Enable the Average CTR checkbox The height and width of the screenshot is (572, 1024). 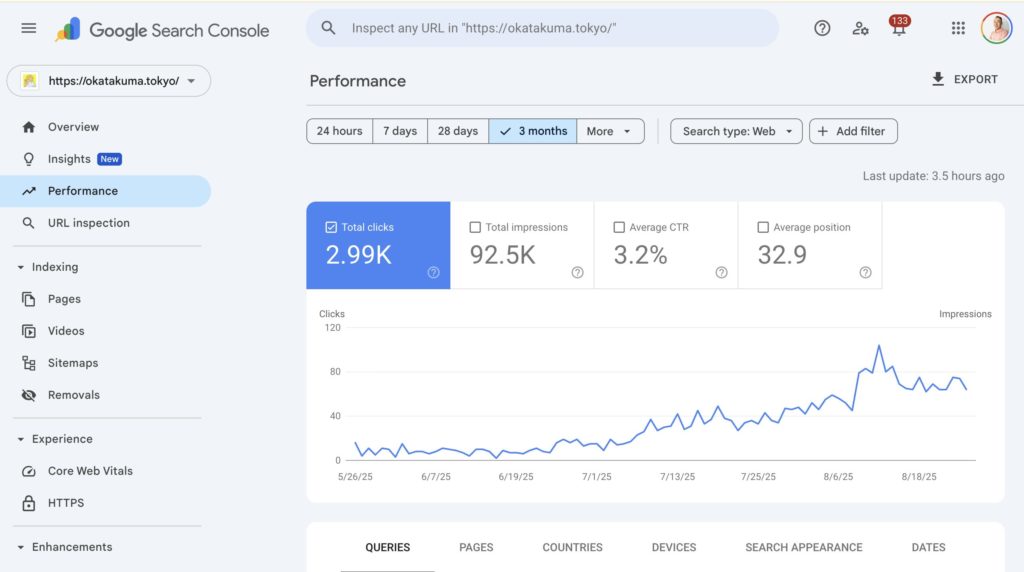619,227
